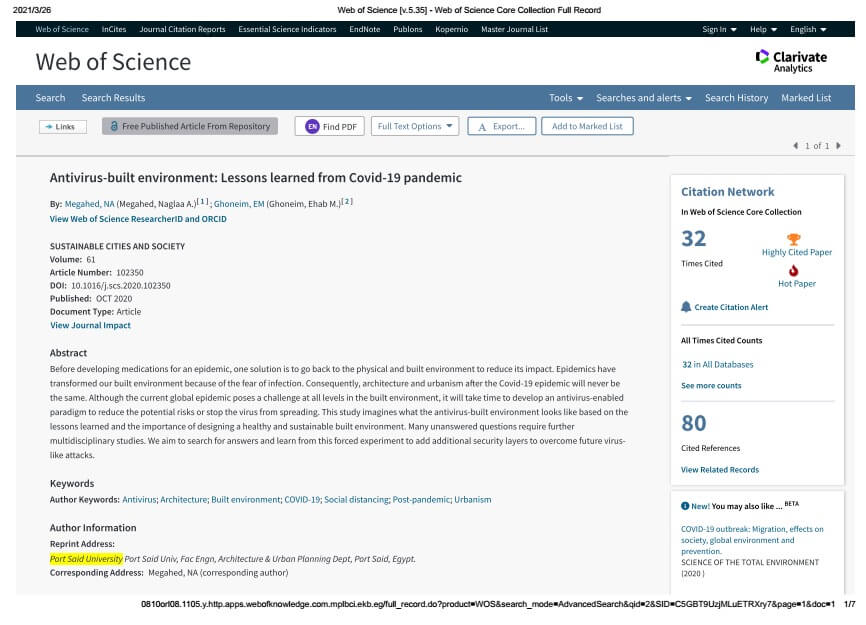Image resolution: width=866 pixels, height=625 pixels.
Task: Open the Help dropdown menu
Action: point(763,29)
